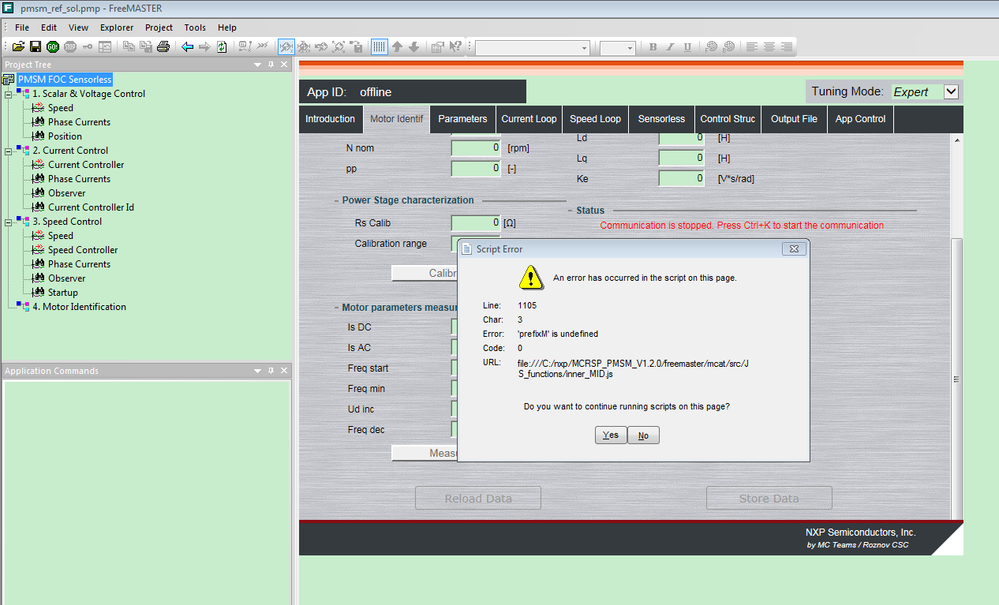Switch to the Output File tab

click(794, 119)
